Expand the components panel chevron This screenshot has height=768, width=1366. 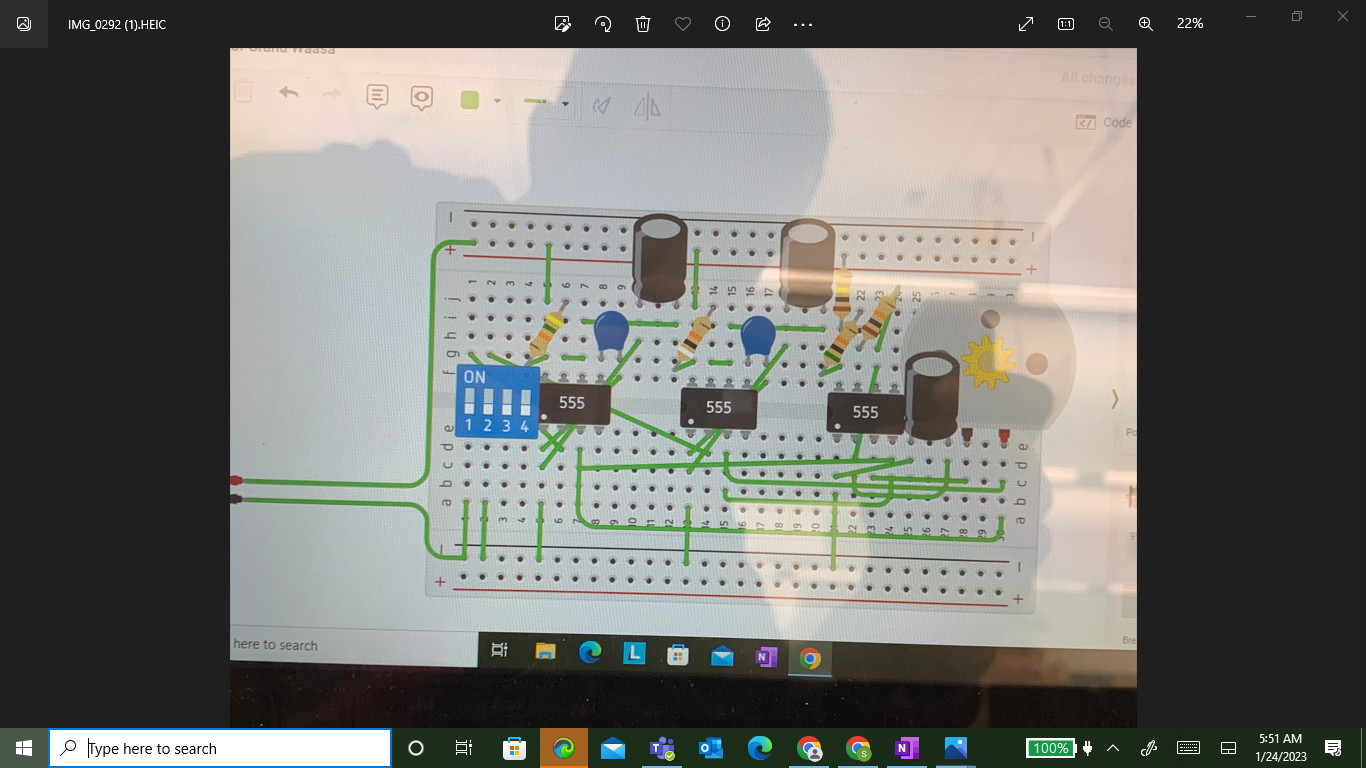pyautogui.click(x=1114, y=399)
